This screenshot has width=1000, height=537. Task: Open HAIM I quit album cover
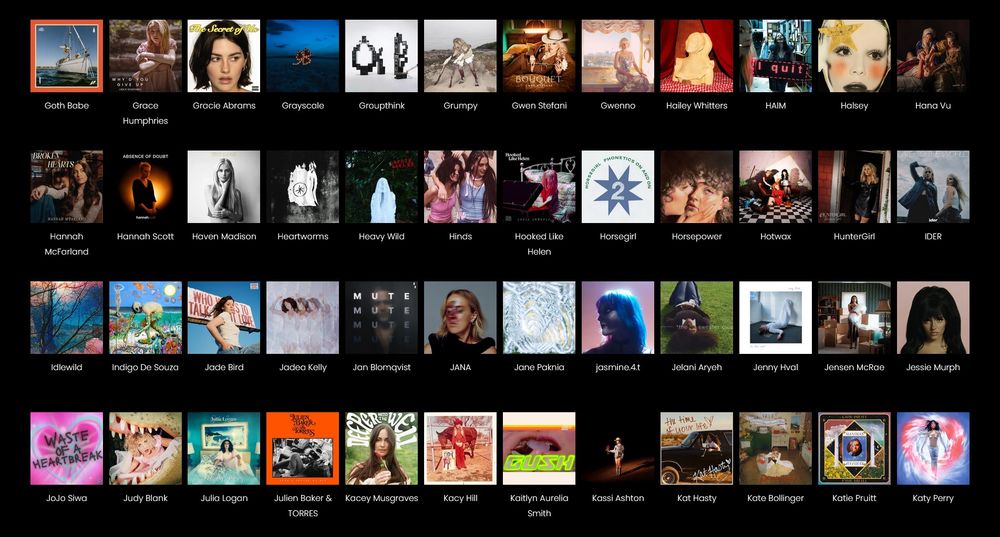[x=776, y=55]
